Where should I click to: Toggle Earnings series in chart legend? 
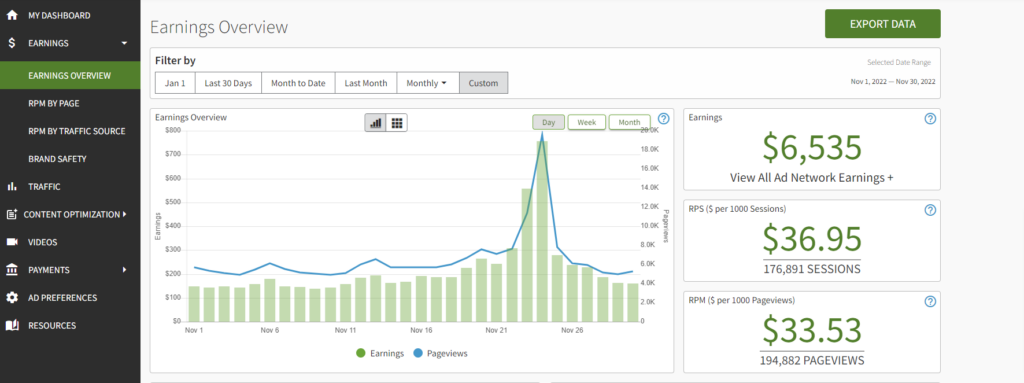[x=380, y=354]
